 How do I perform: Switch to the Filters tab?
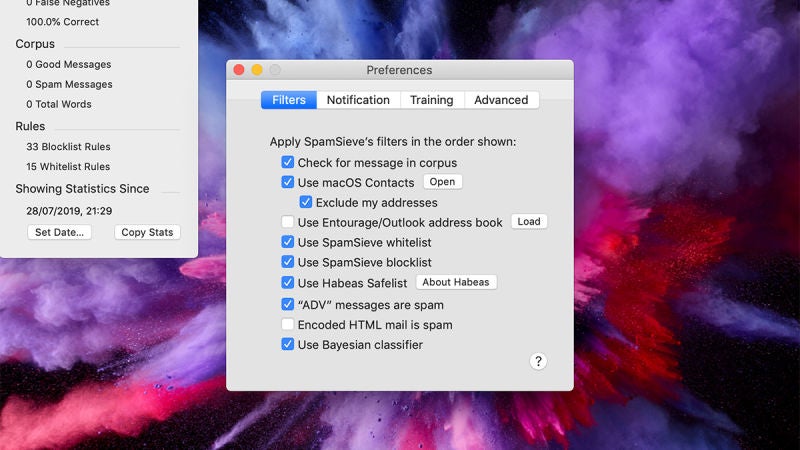pos(289,100)
